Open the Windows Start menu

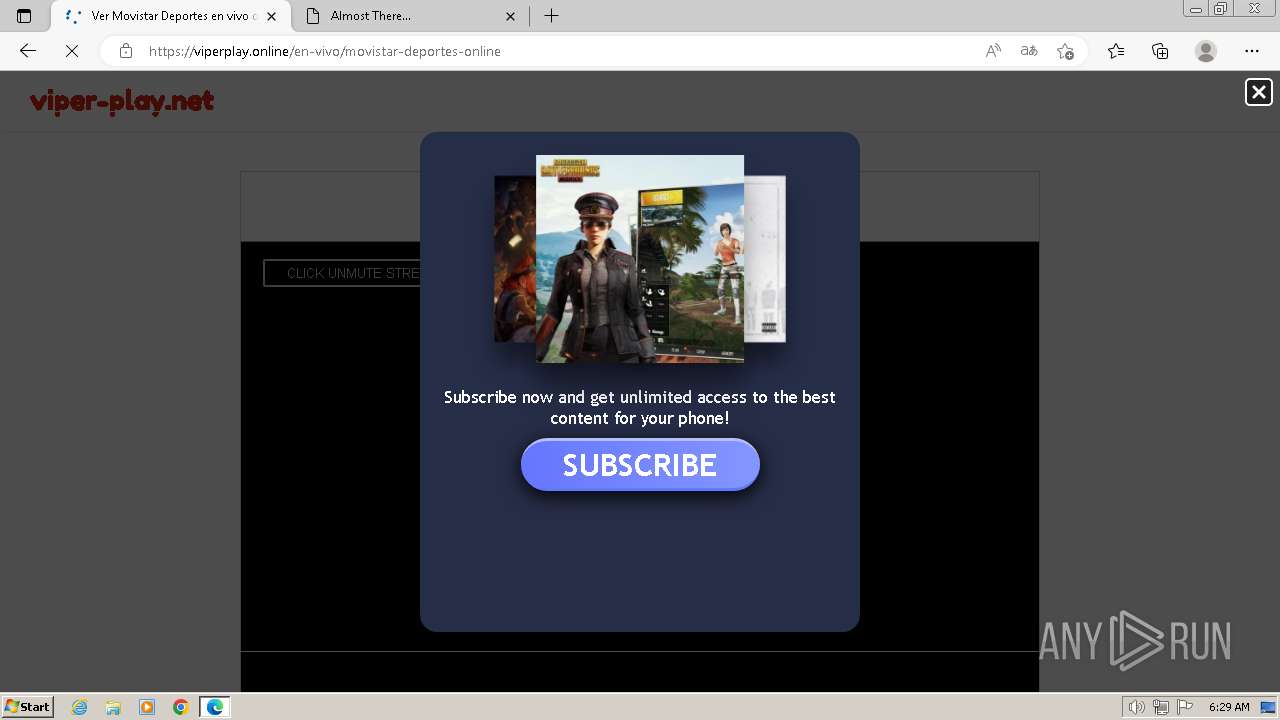tap(28, 707)
